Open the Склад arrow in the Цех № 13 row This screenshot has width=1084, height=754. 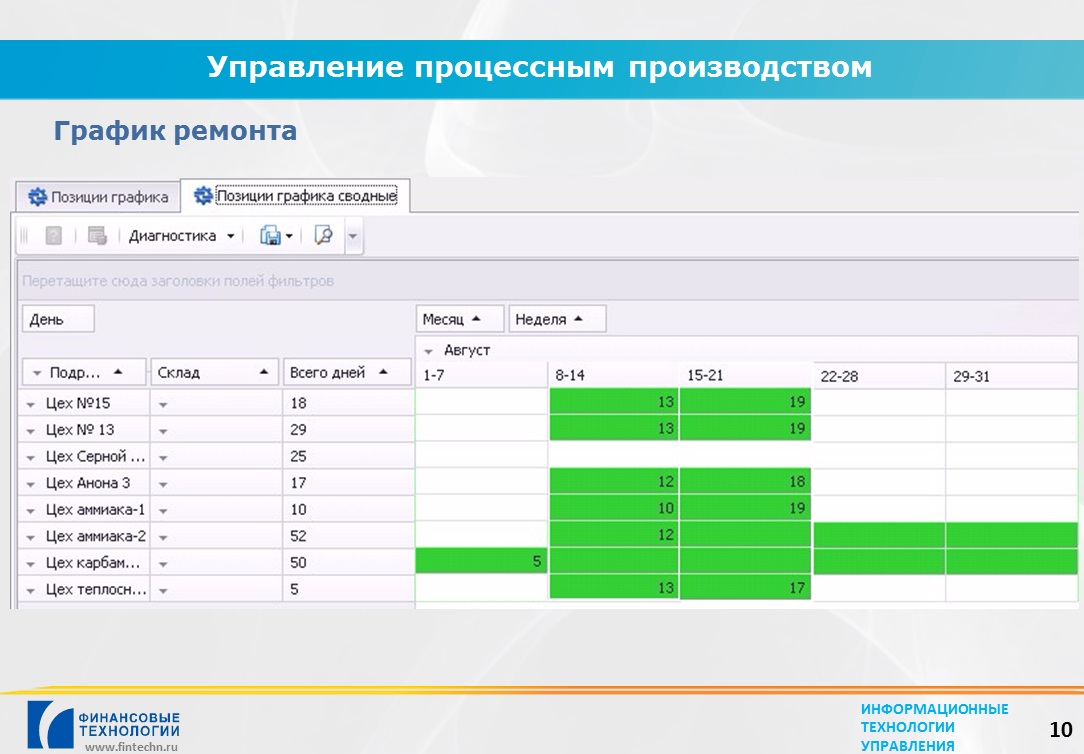coord(163,431)
